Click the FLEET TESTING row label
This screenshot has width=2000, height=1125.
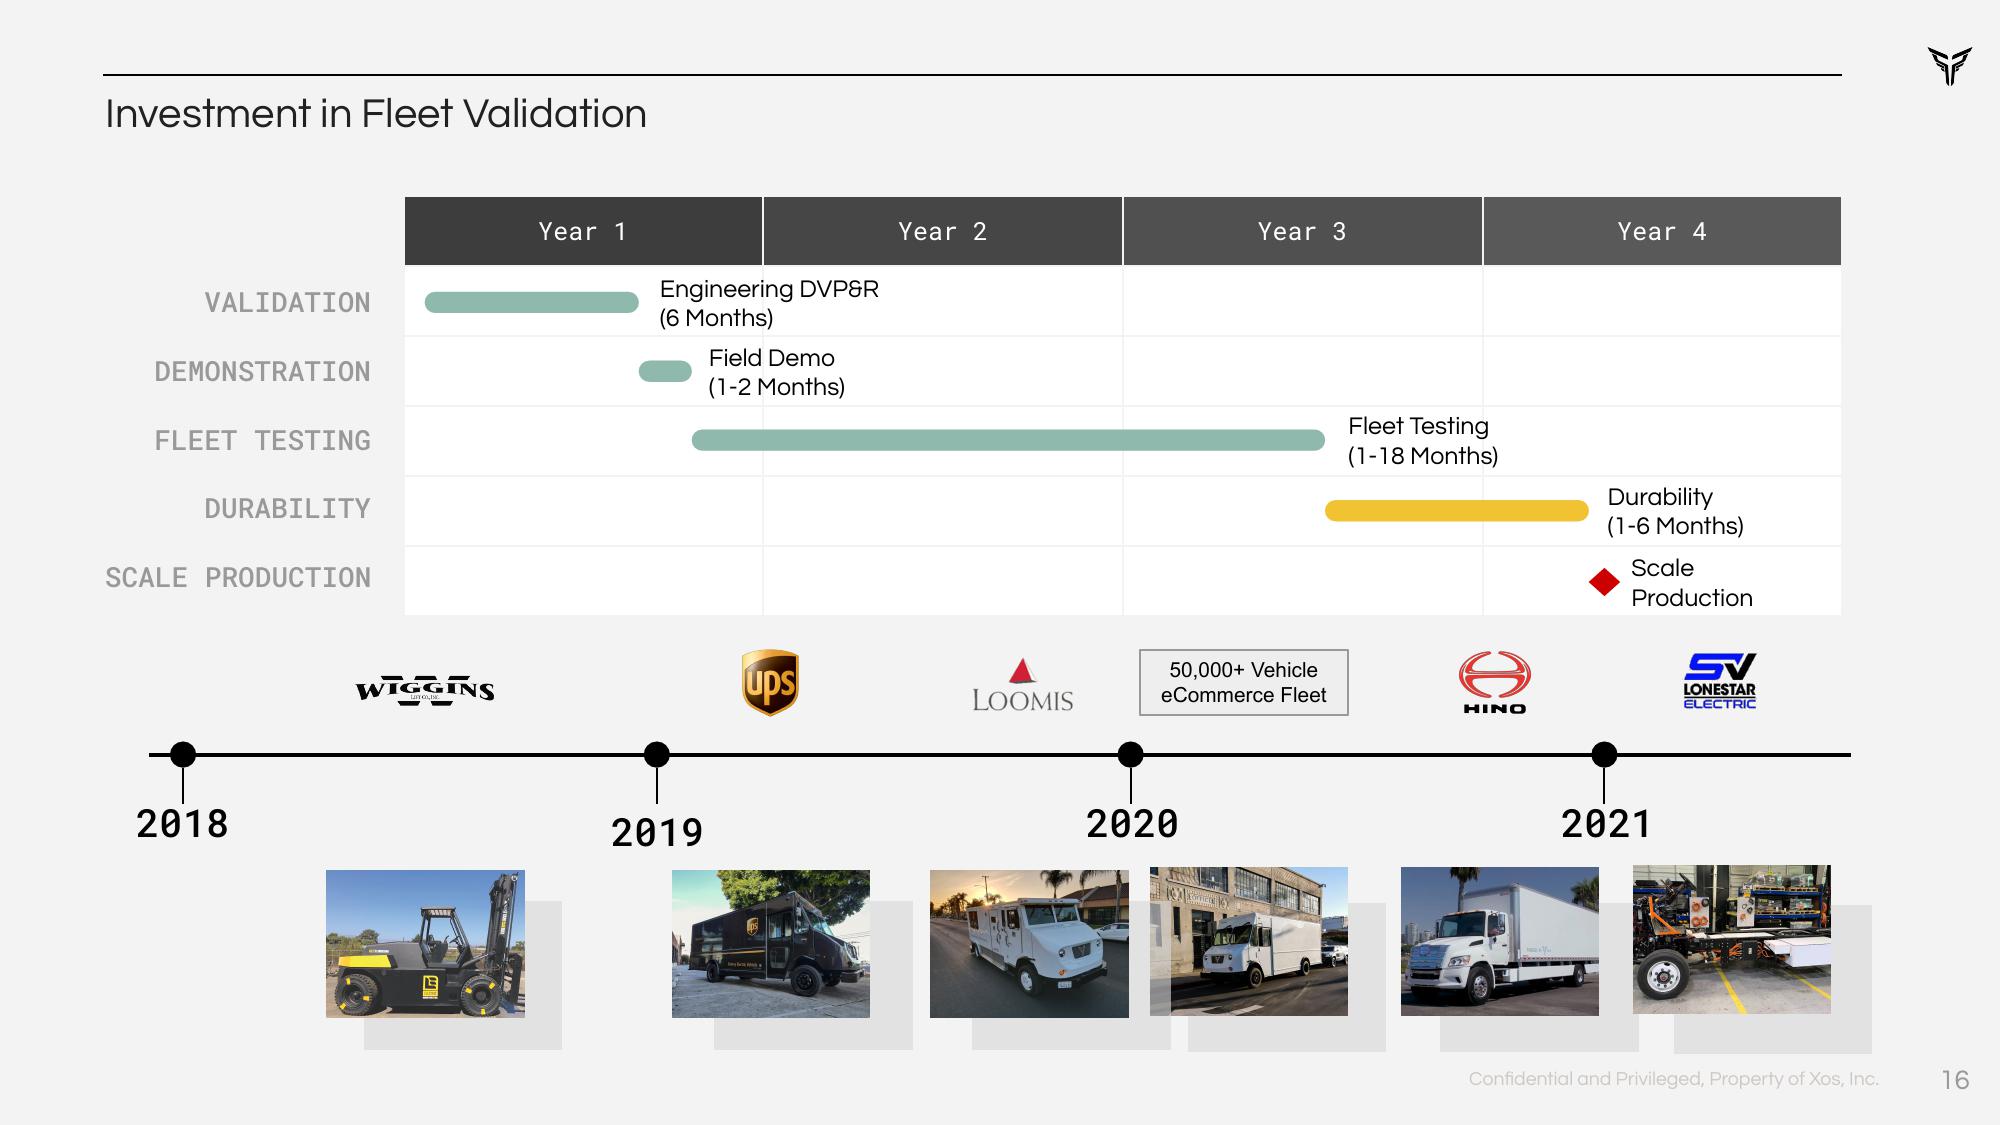(262, 440)
